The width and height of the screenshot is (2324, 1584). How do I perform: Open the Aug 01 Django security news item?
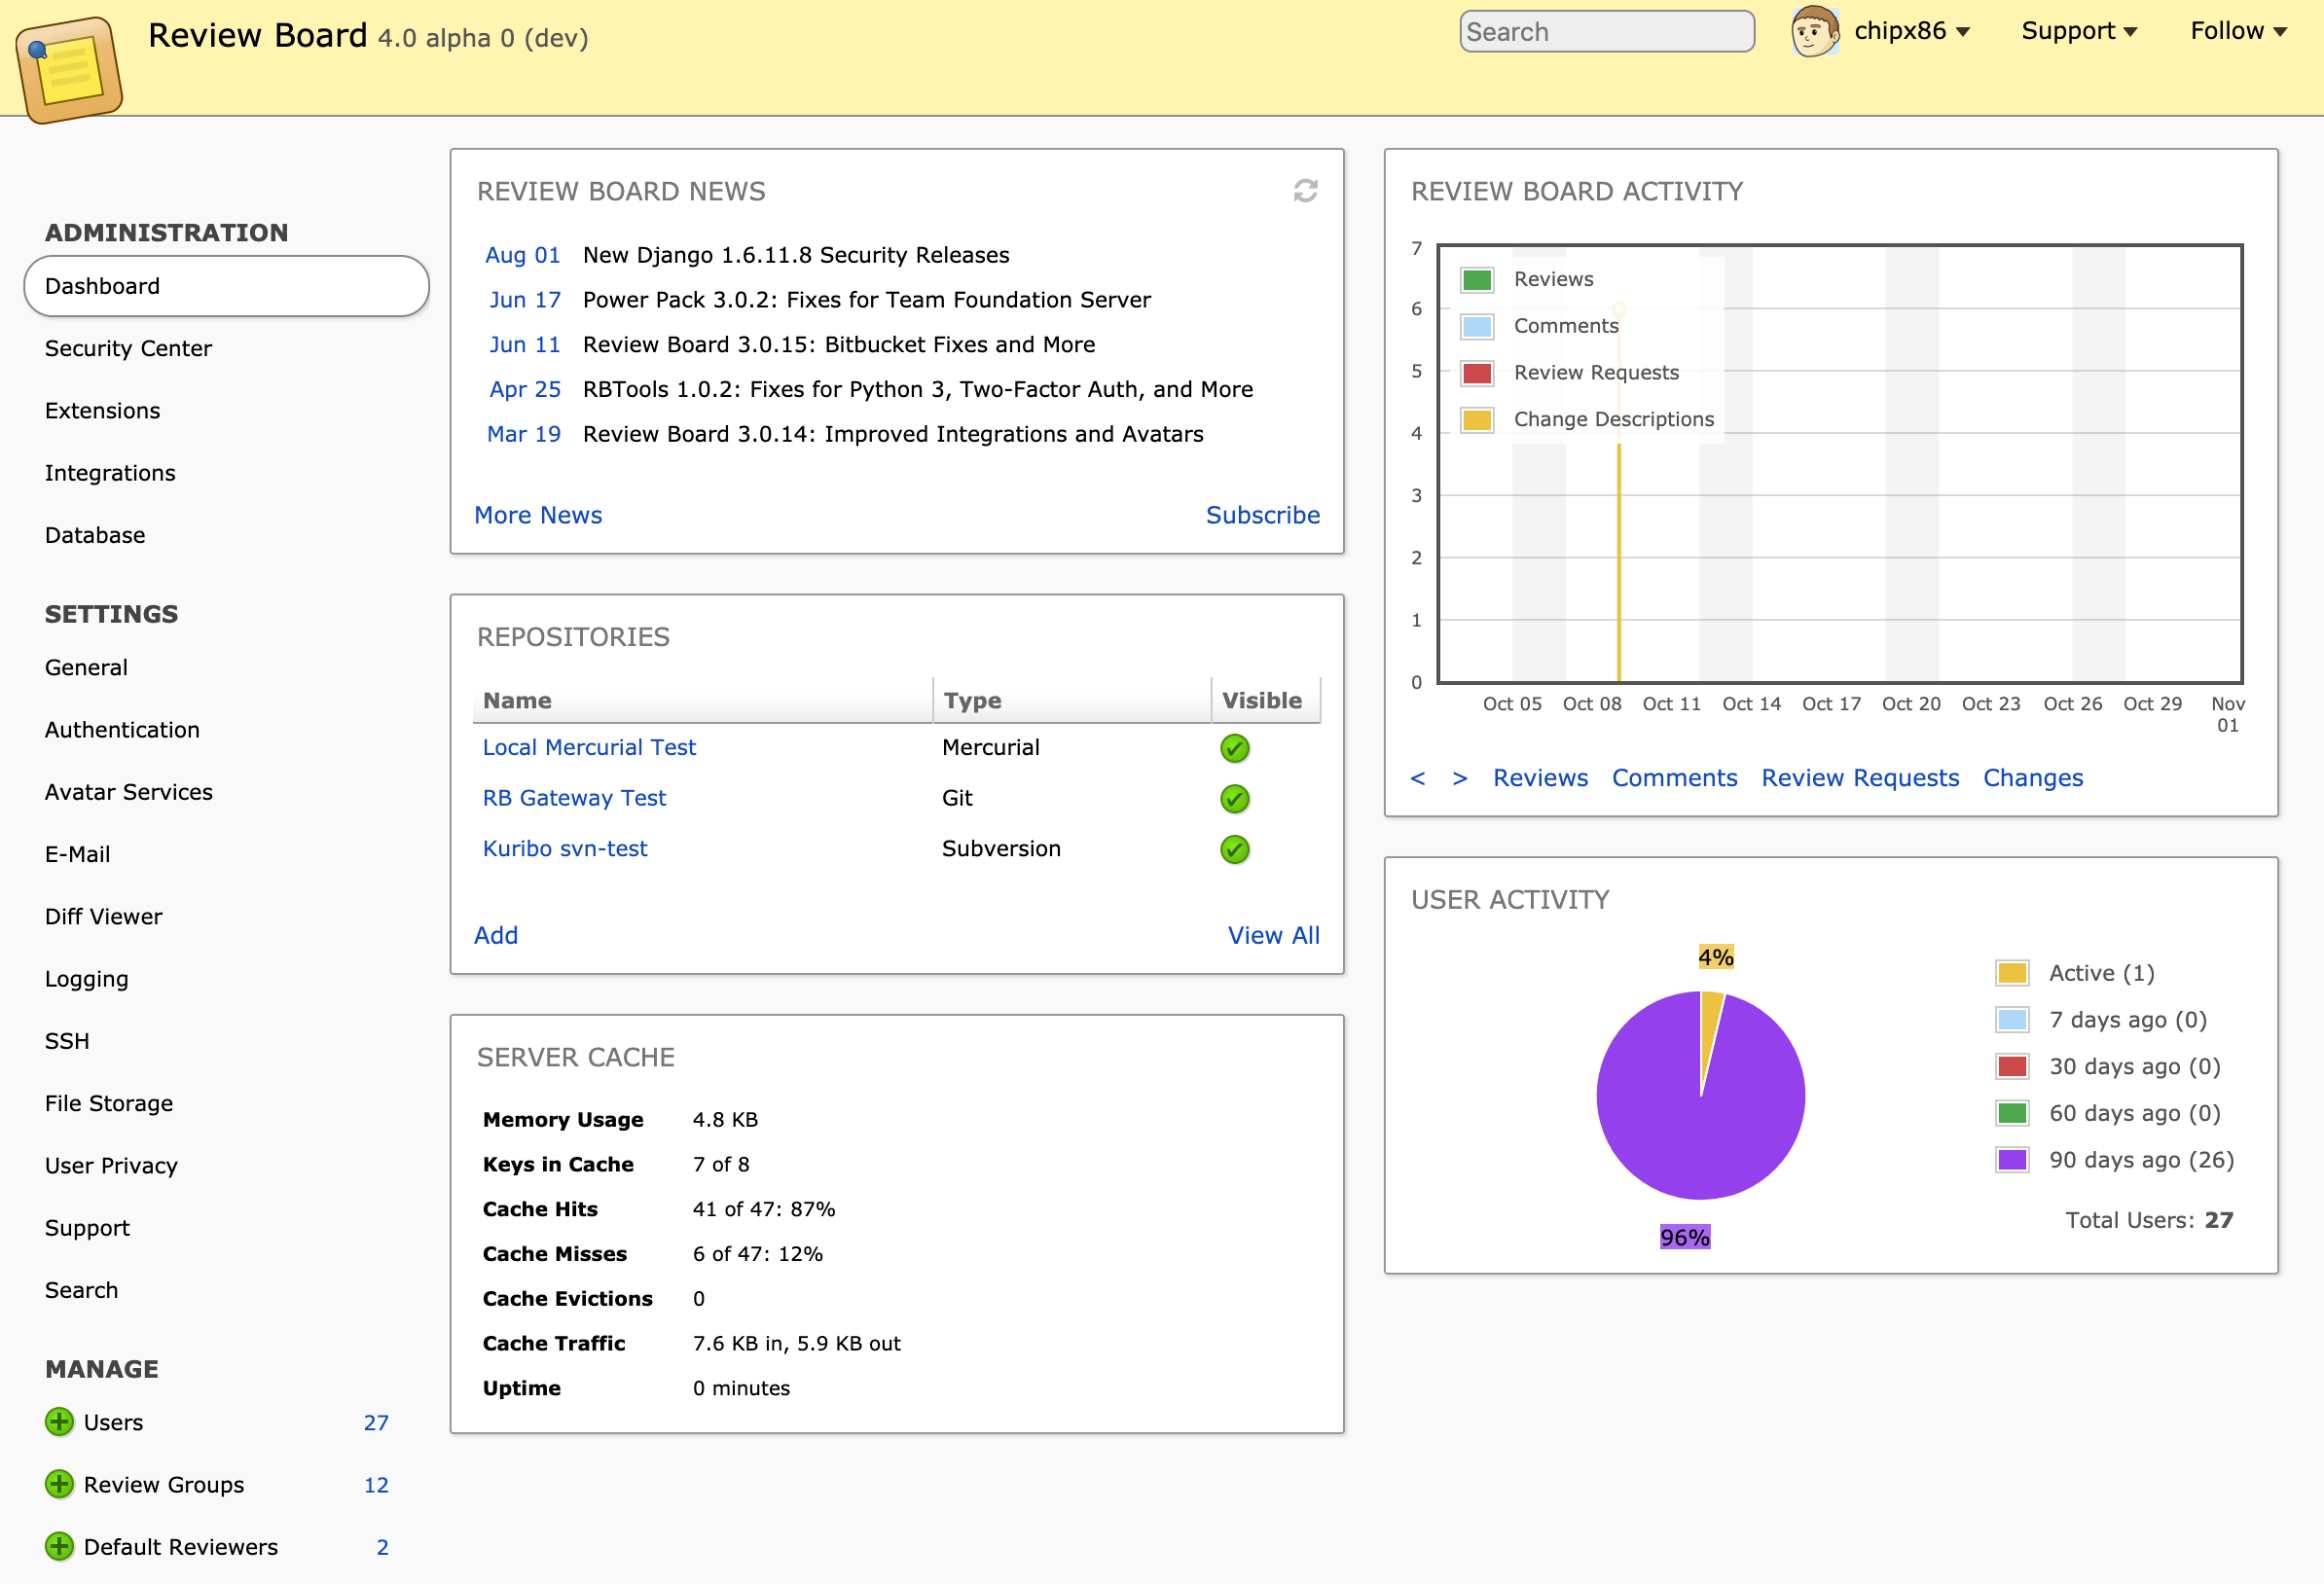(x=796, y=255)
